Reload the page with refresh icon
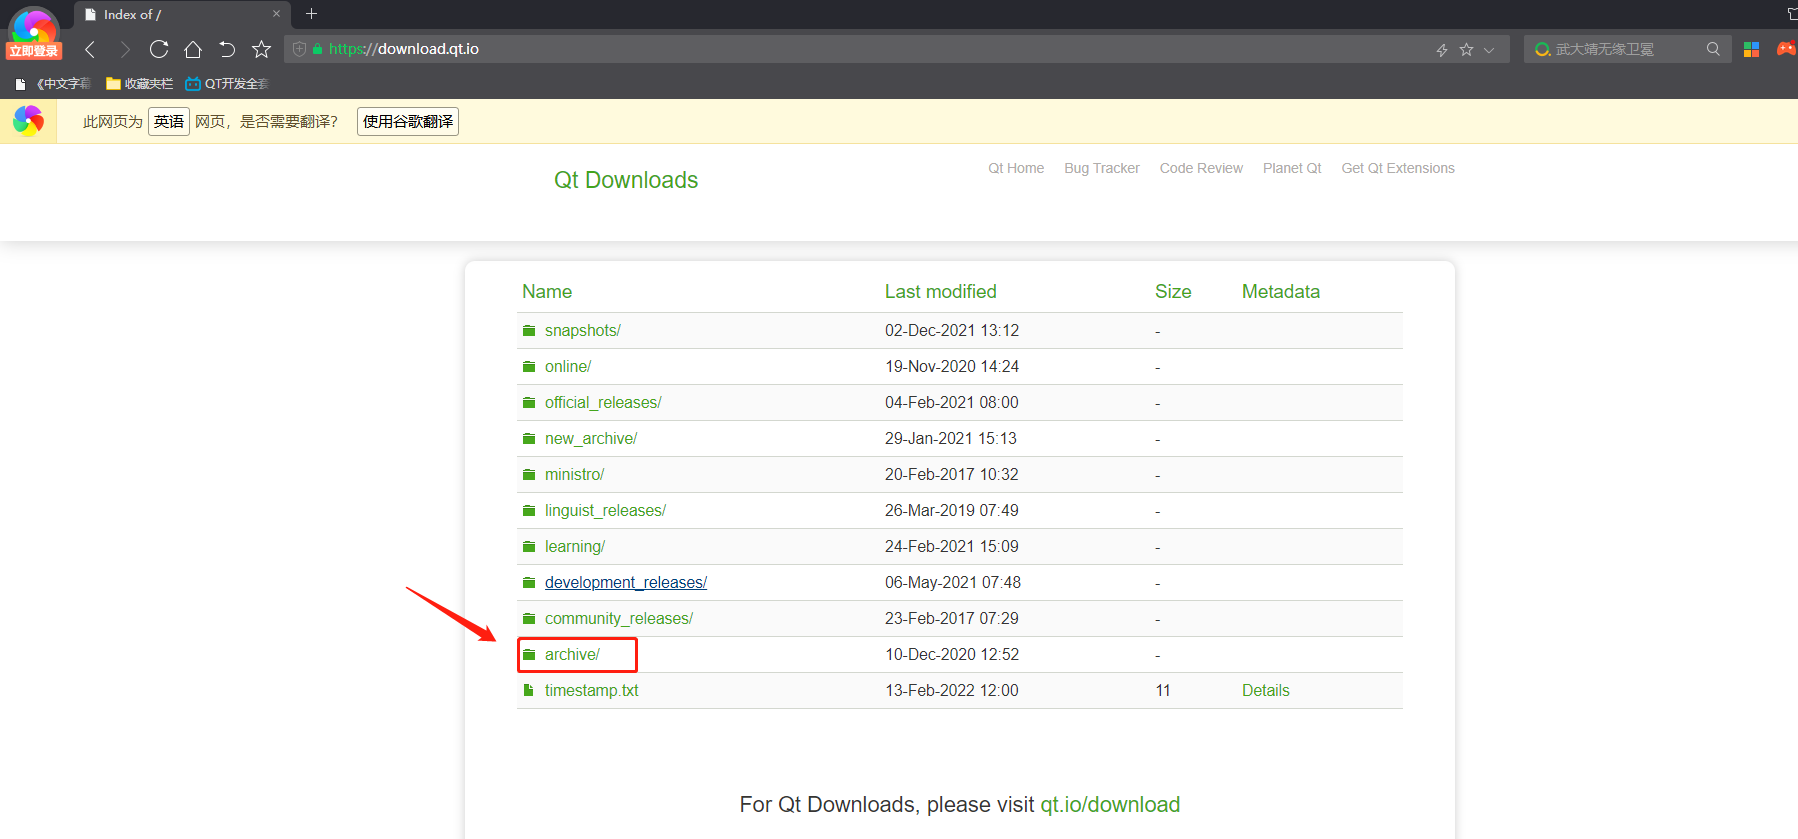The height and width of the screenshot is (839, 1798). coord(159,49)
